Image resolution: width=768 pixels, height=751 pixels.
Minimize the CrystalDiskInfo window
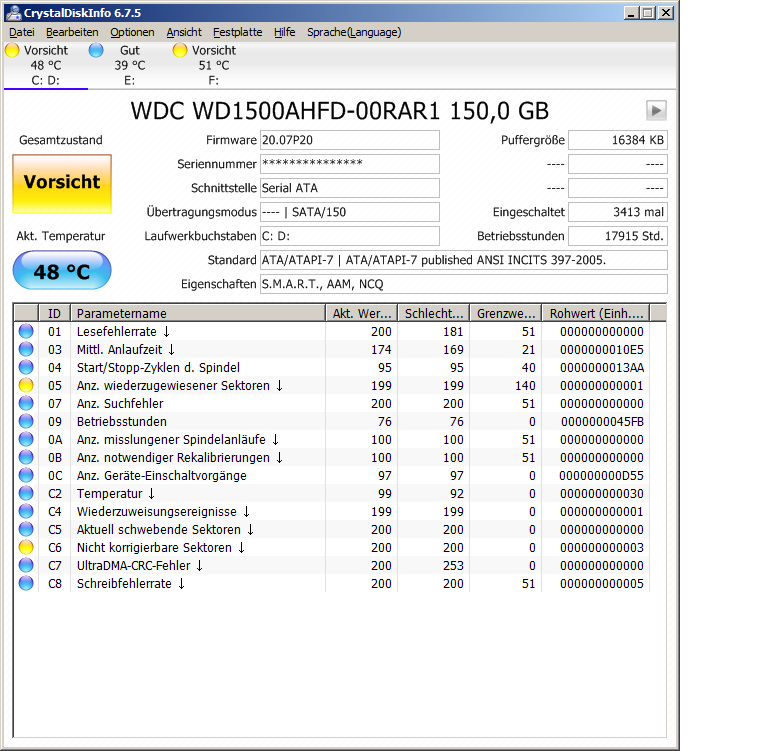pos(631,13)
